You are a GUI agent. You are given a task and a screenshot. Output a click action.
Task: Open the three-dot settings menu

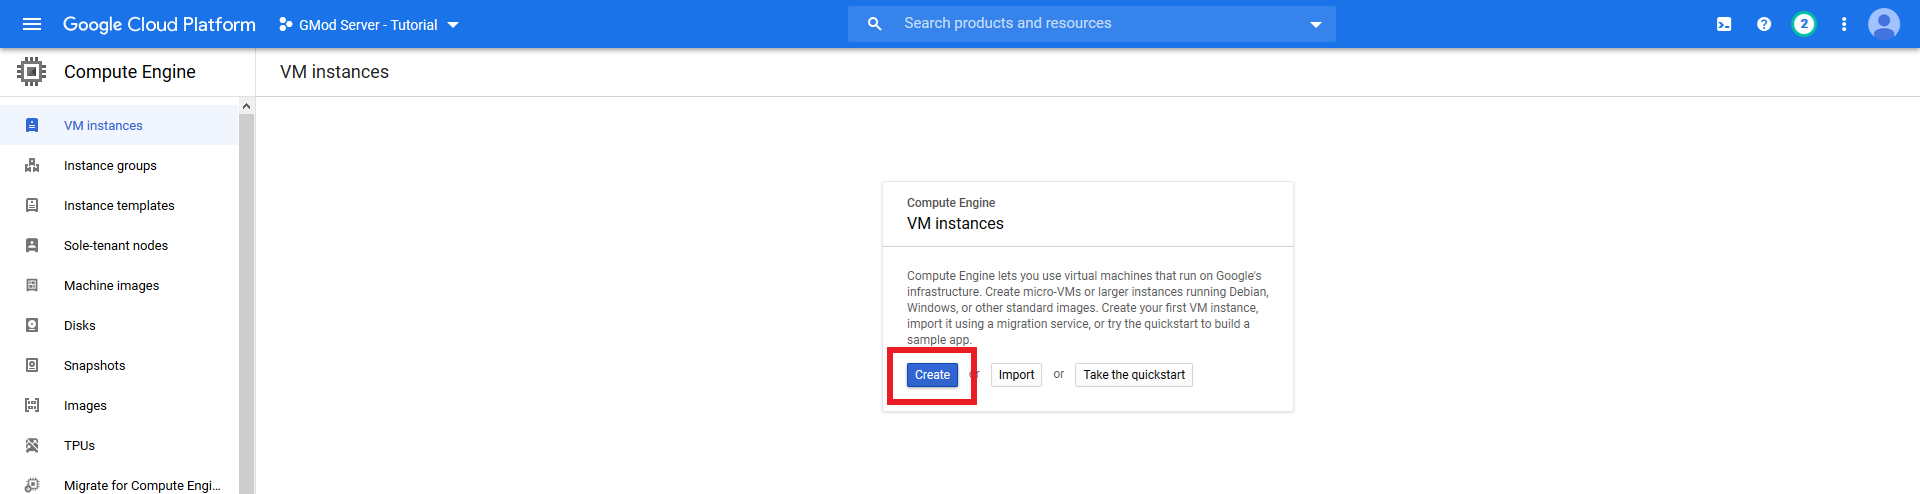[1844, 24]
